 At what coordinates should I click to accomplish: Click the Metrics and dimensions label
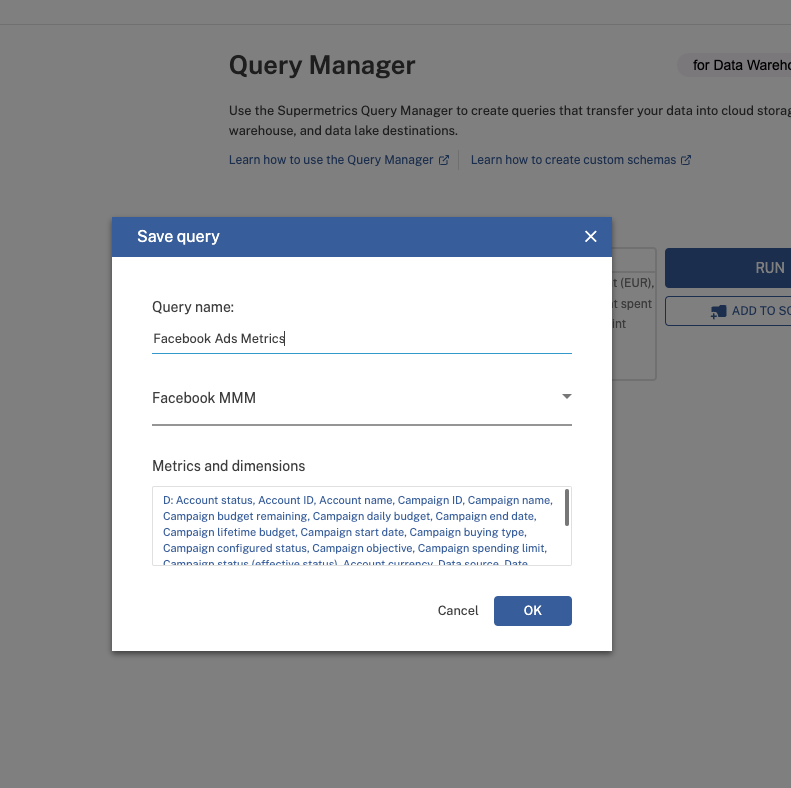(x=228, y=466)
